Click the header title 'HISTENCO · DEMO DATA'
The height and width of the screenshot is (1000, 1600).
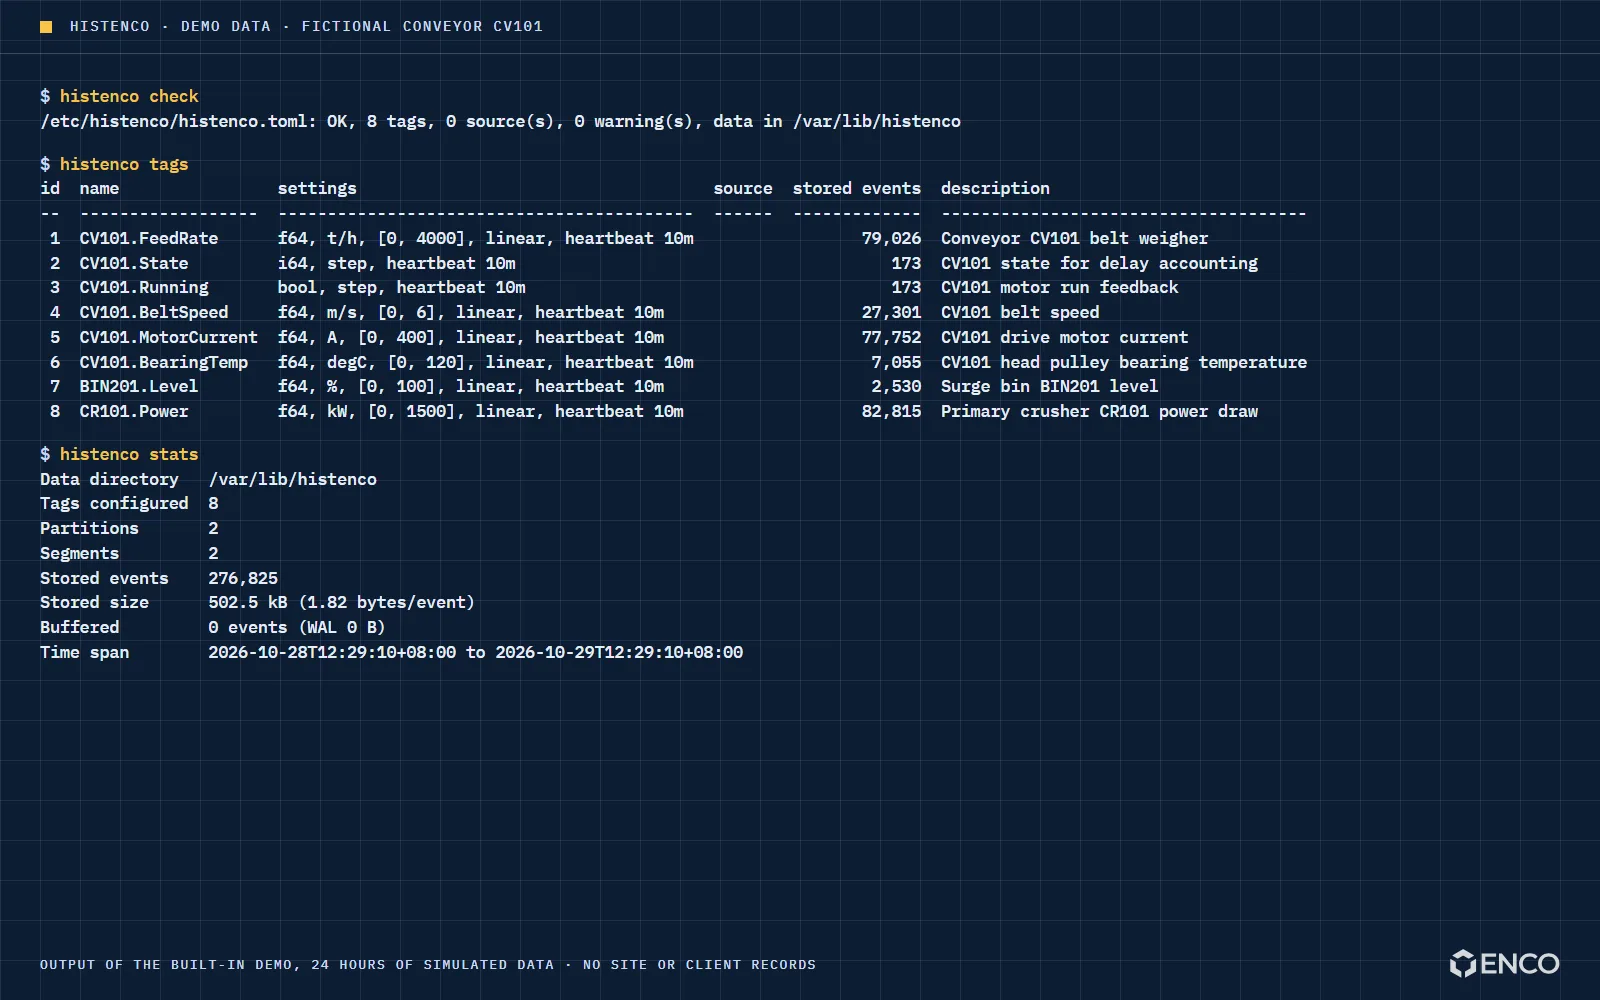click(170, 27)
